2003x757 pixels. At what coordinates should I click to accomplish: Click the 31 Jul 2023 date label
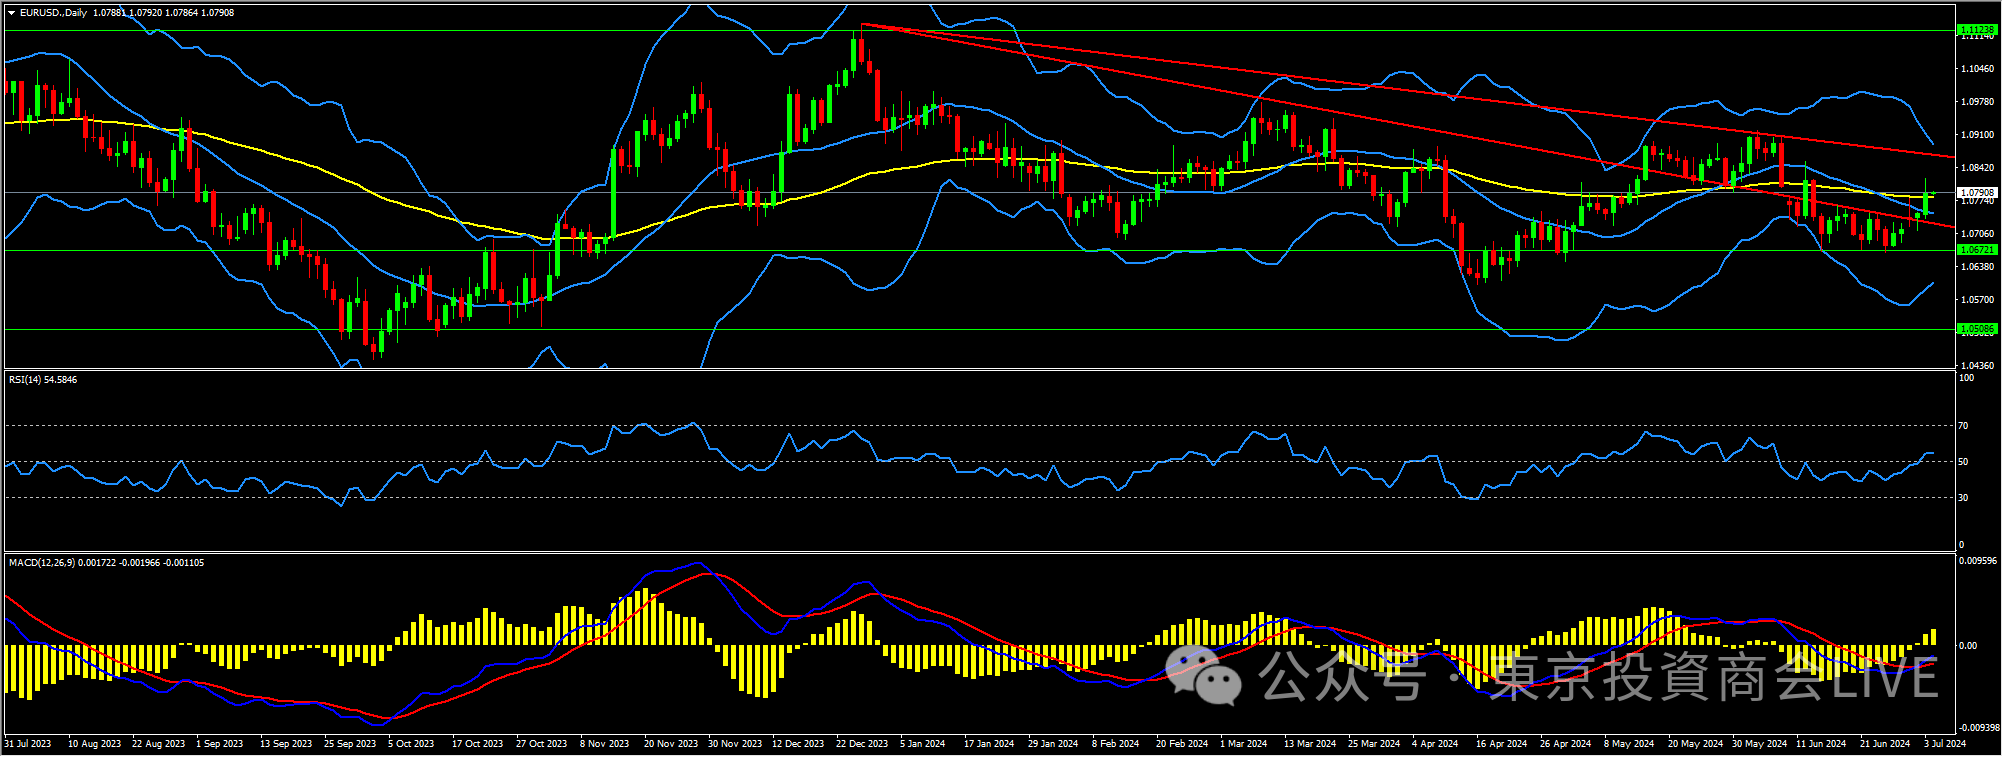[x=28, y=744]
